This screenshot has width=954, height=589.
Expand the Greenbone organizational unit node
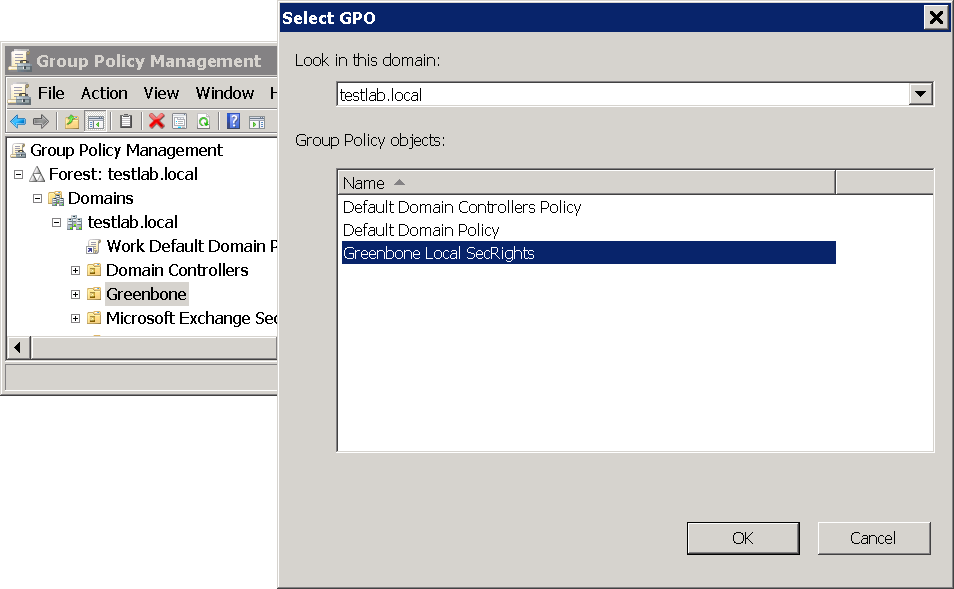point(75,294)
